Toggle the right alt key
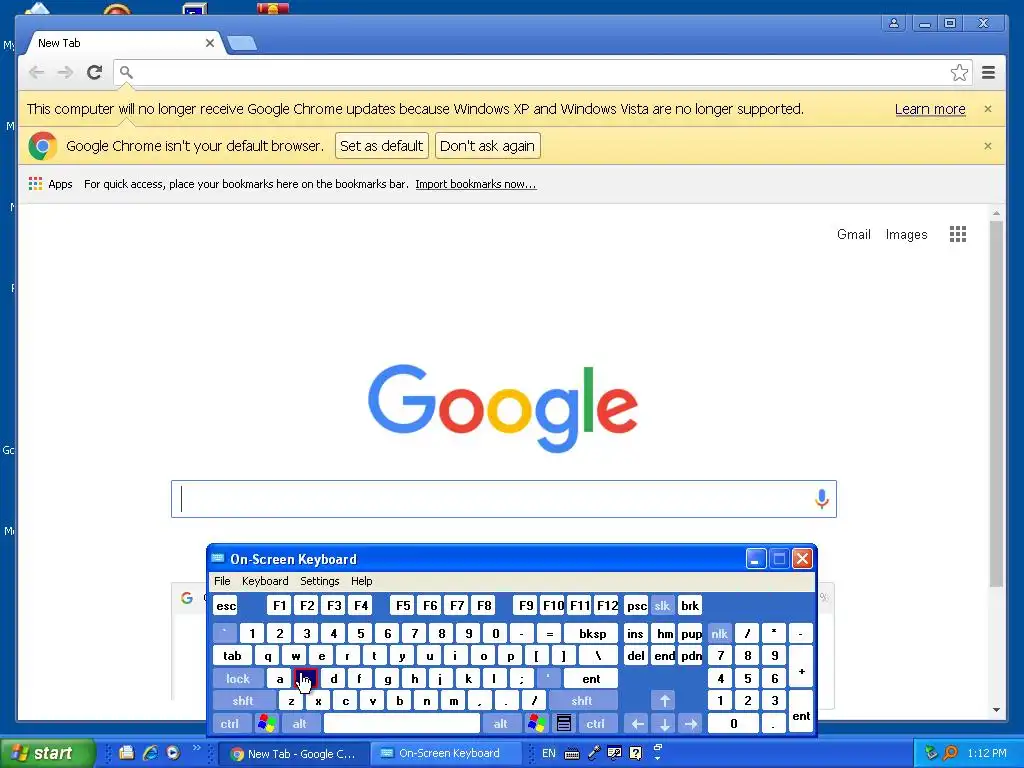 (500, 724)
